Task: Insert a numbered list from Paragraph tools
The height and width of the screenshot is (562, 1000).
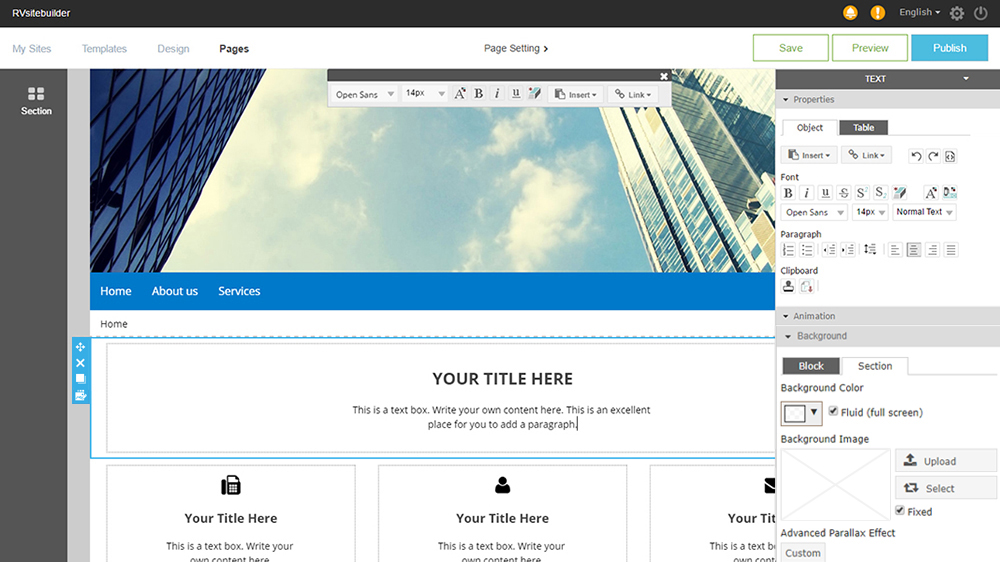Action: 789,250
